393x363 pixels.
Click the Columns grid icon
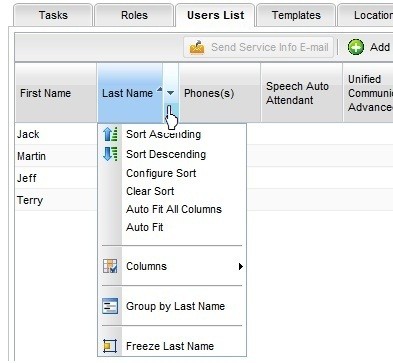110,266
